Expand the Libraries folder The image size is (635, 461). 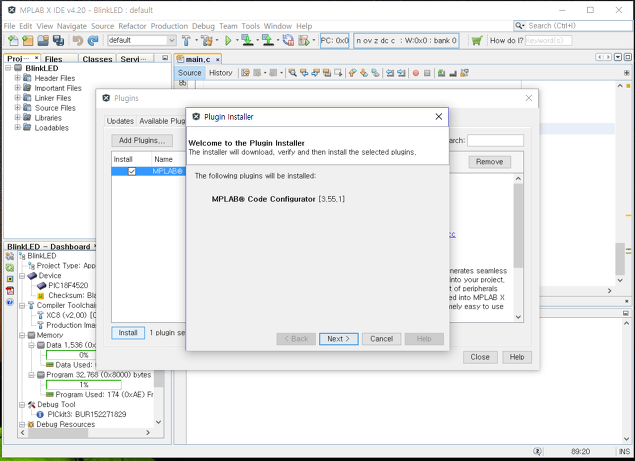coord(17,117)
